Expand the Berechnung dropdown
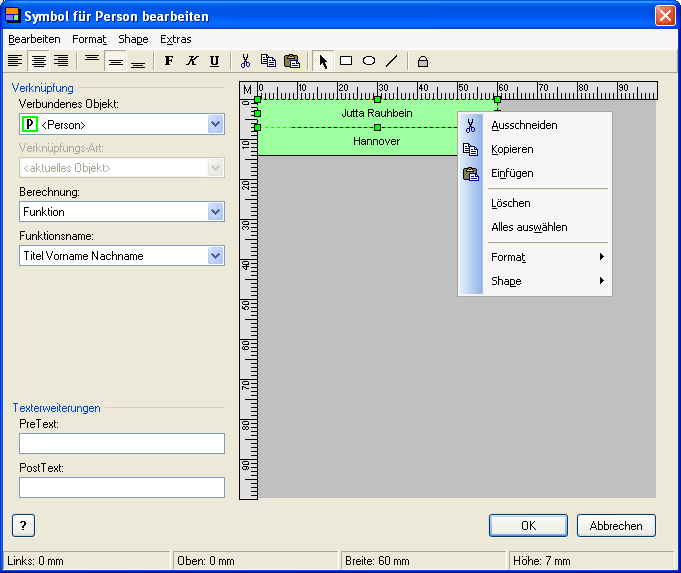The image size is (681, 573). click(215, 212)
